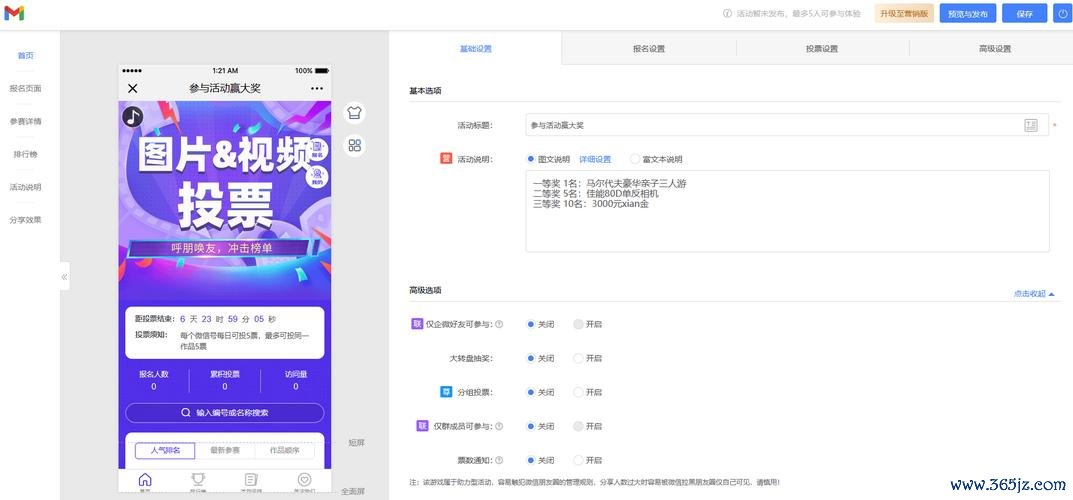Click 升级至营销版 button
The width and height of the screenshot is (1073, 500).
click(x=904, y=14)
